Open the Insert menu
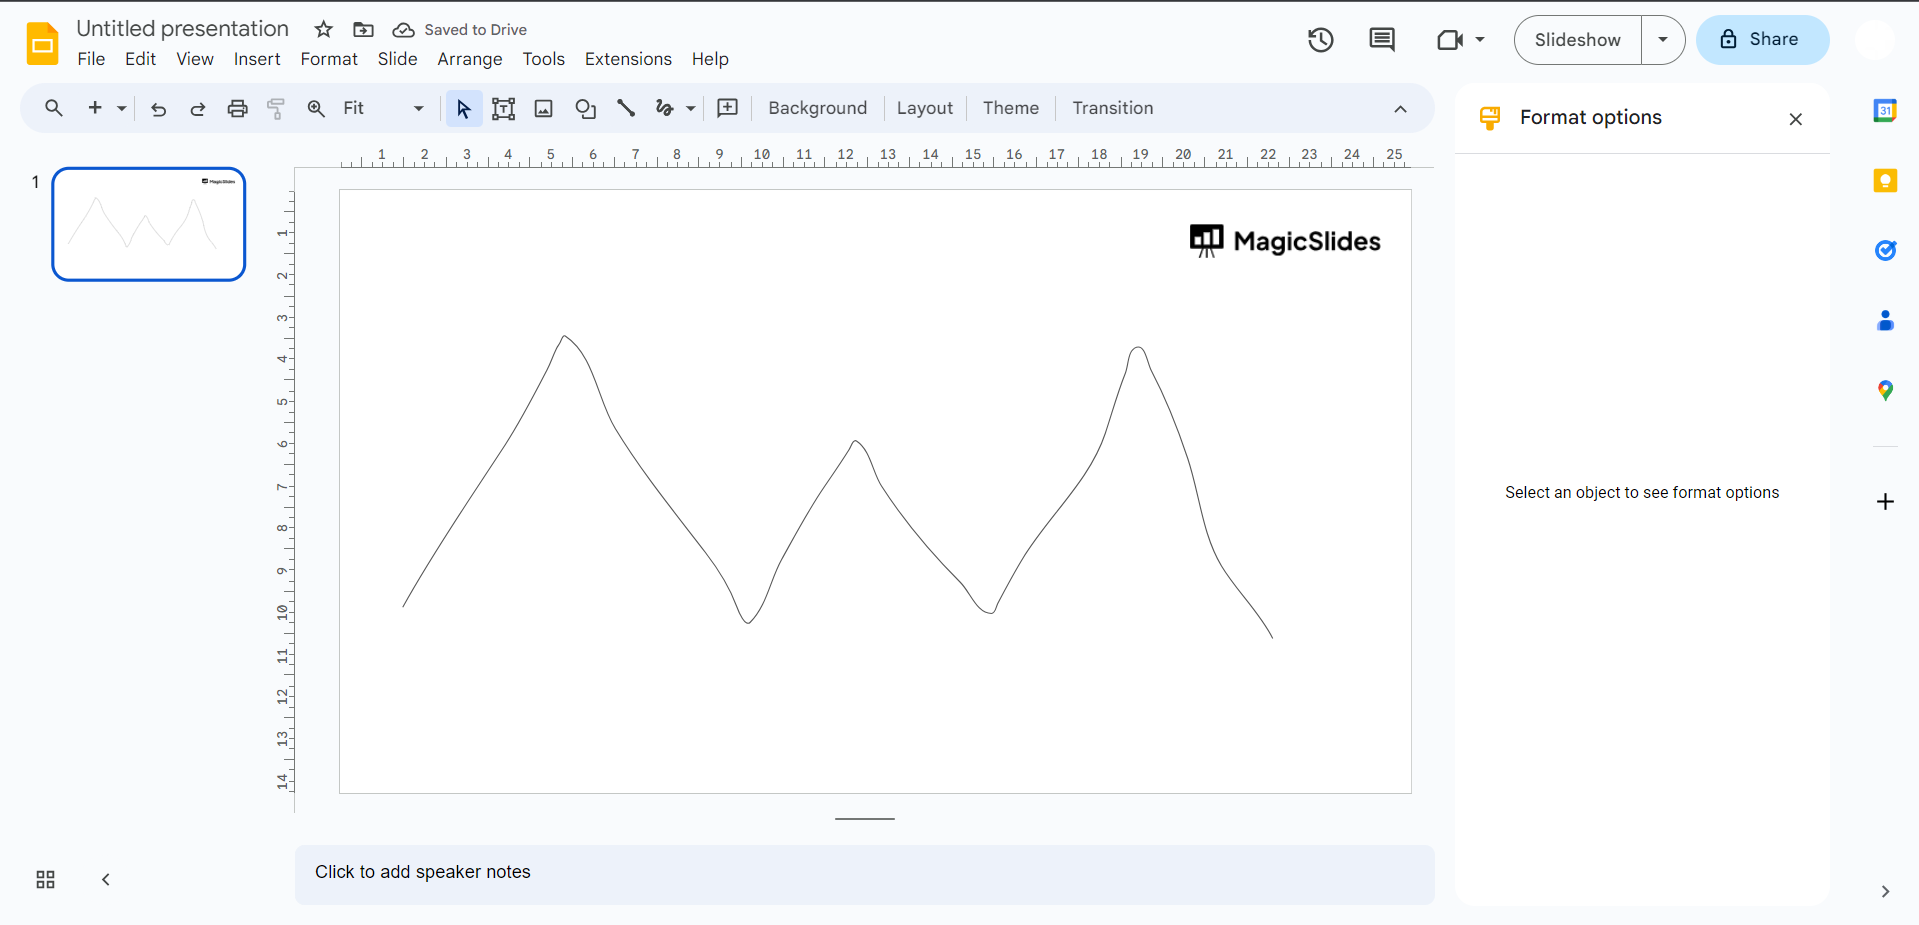1919x925 pixels. [257, 59]
